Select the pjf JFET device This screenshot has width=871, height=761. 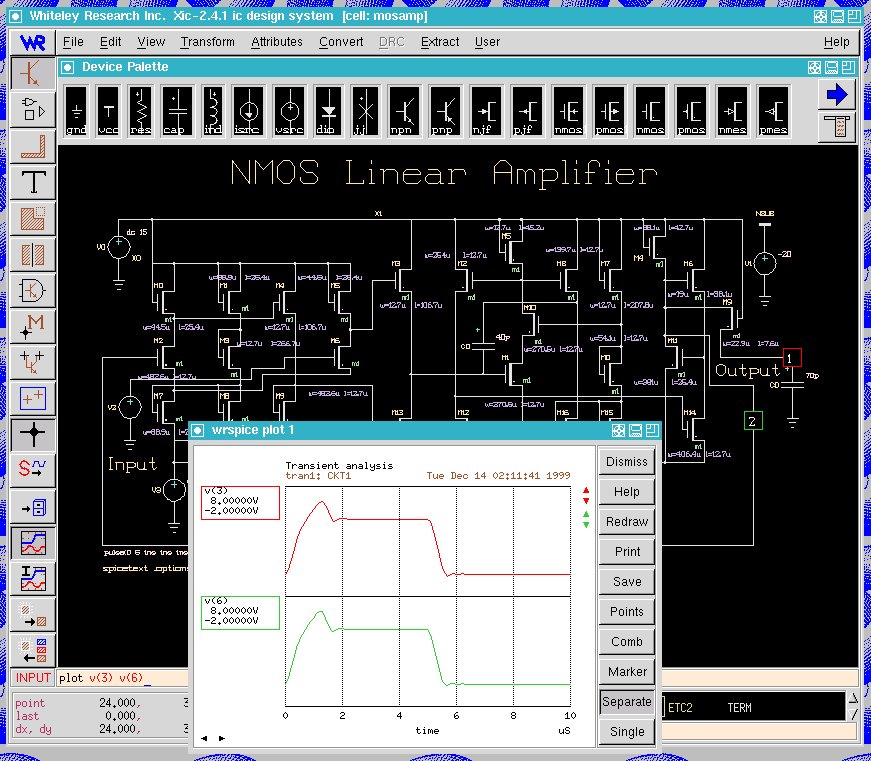pyautogui.click(x=527, y=111)
